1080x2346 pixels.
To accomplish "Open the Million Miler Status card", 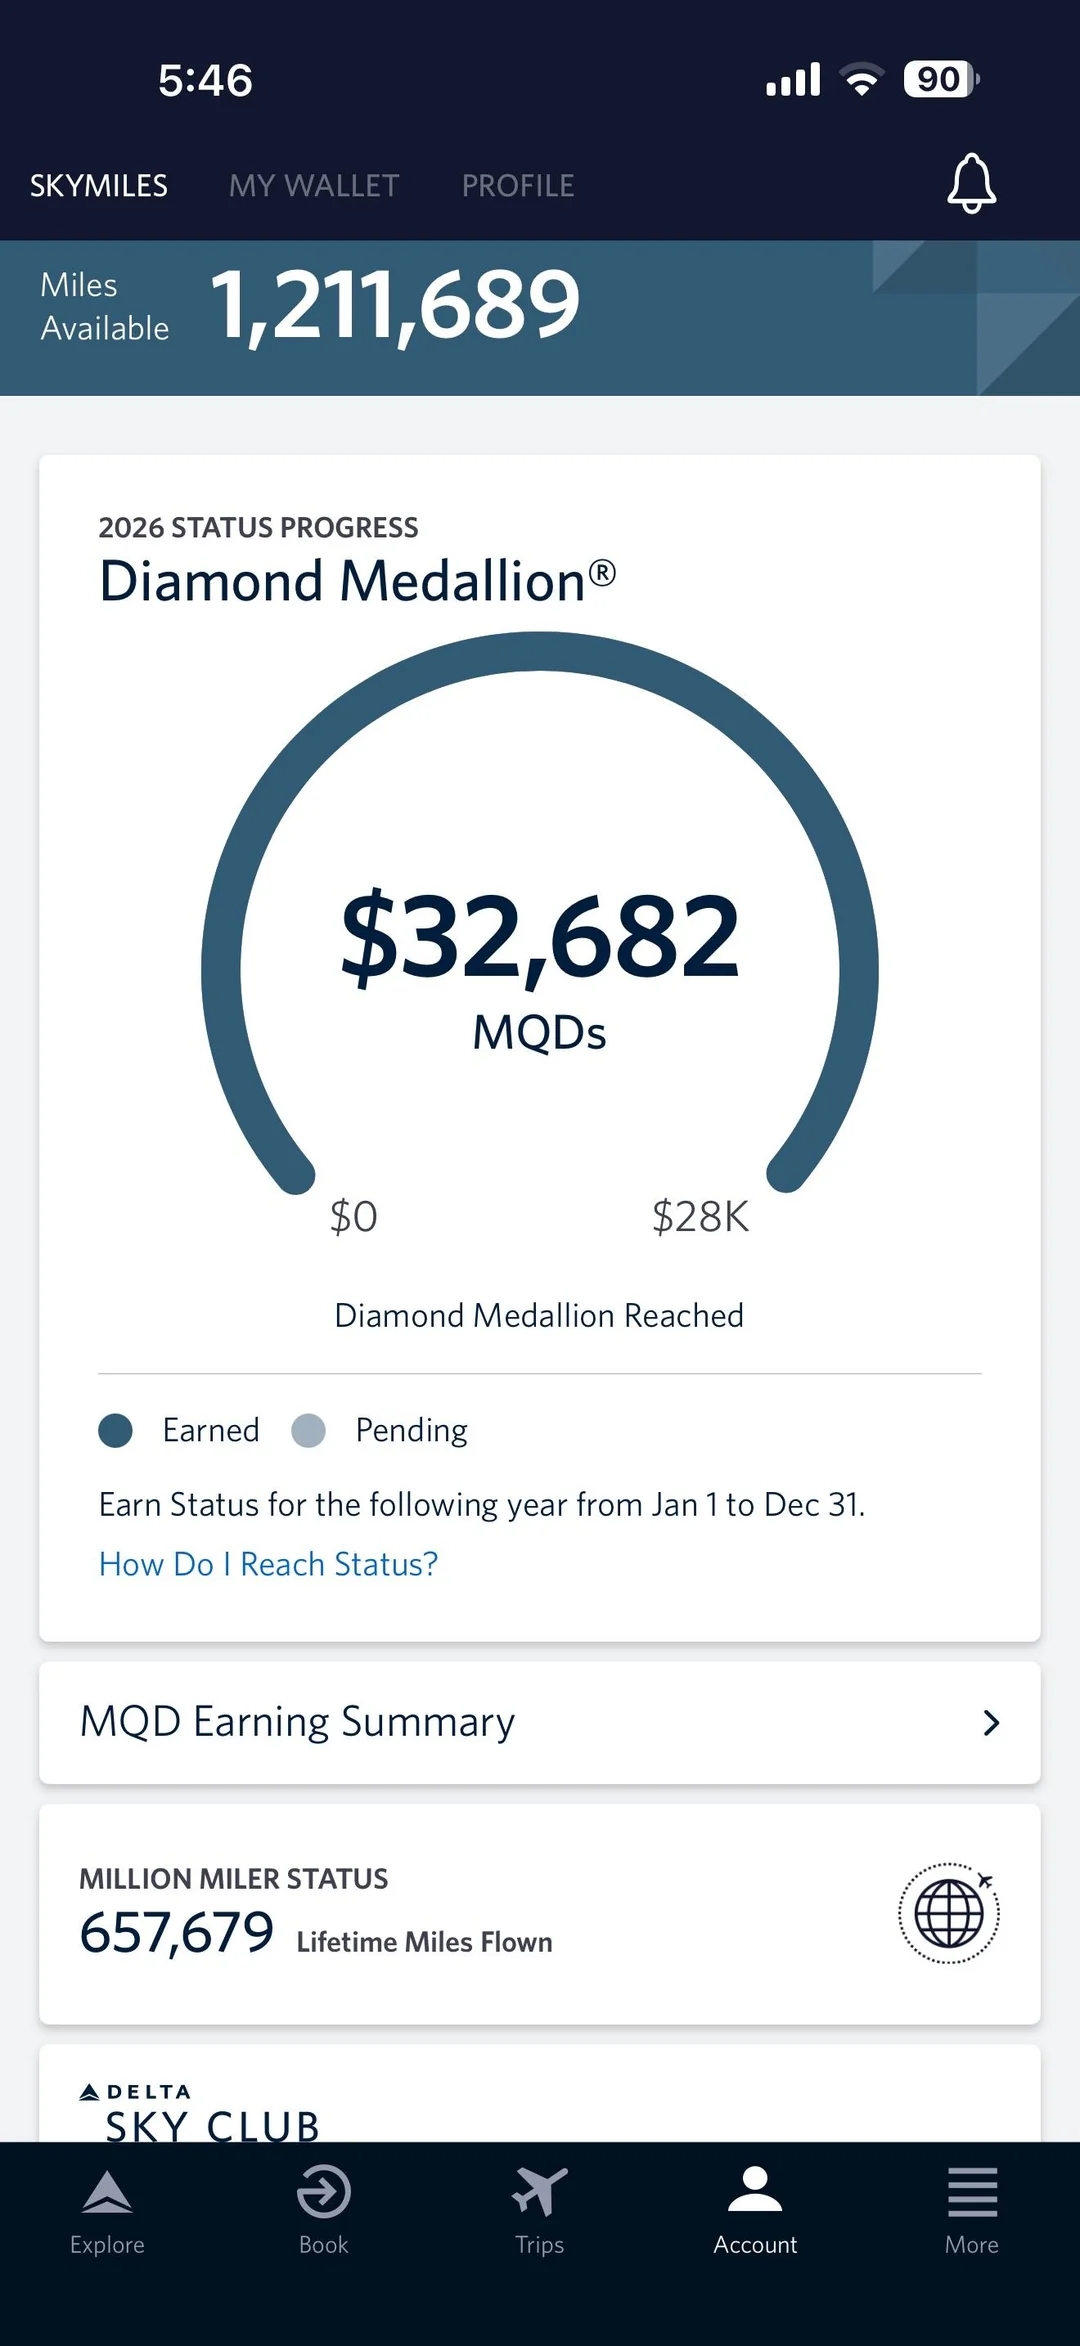I will click(450, 1915).
